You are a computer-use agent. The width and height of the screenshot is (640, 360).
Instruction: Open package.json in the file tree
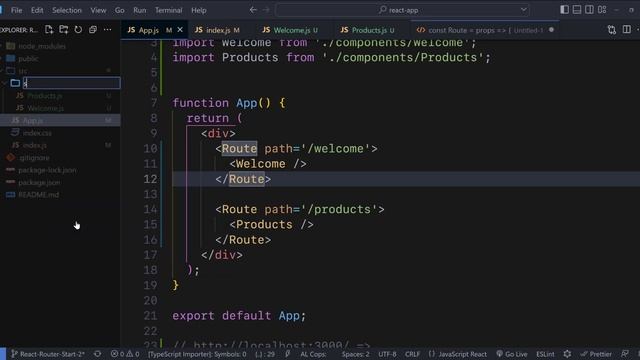pos(39,182)
